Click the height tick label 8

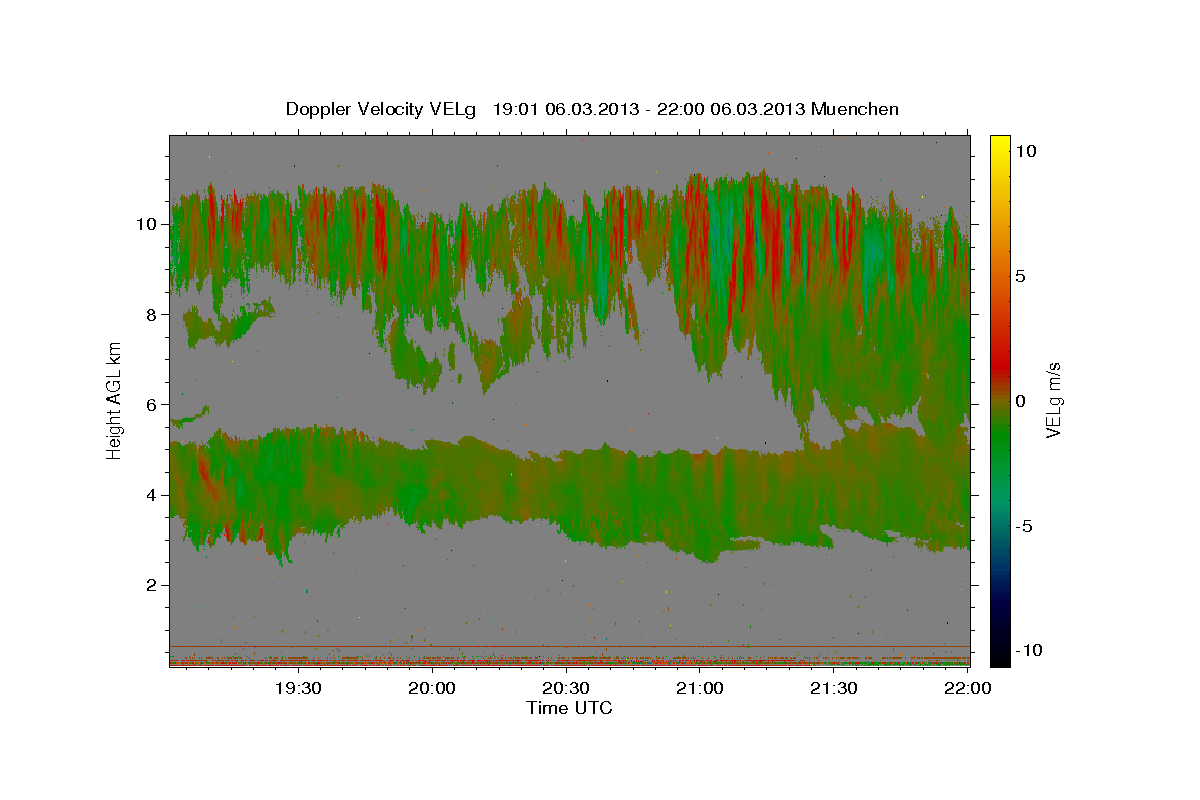(x=154, y=314)
